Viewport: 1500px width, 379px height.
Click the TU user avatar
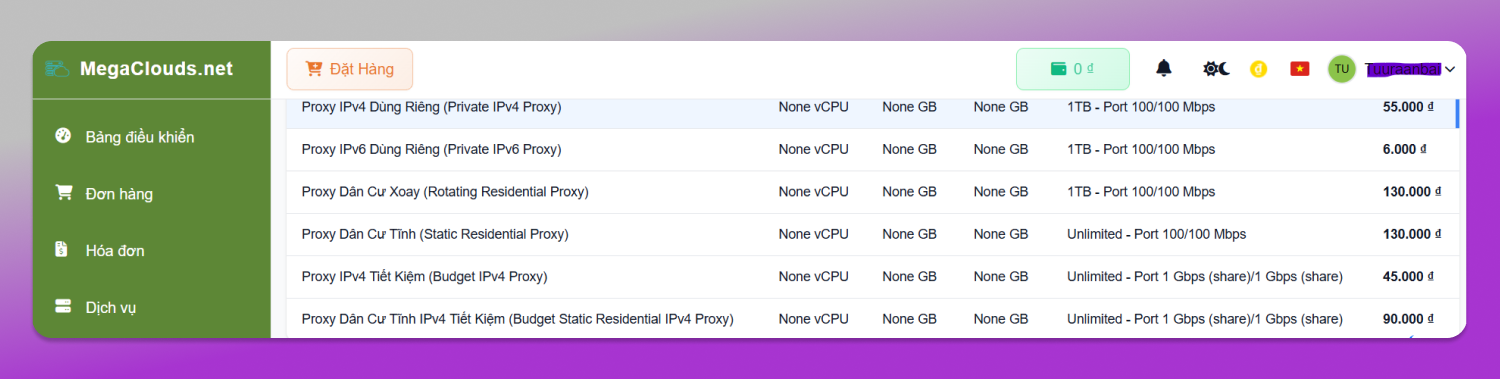[1341, 69]
